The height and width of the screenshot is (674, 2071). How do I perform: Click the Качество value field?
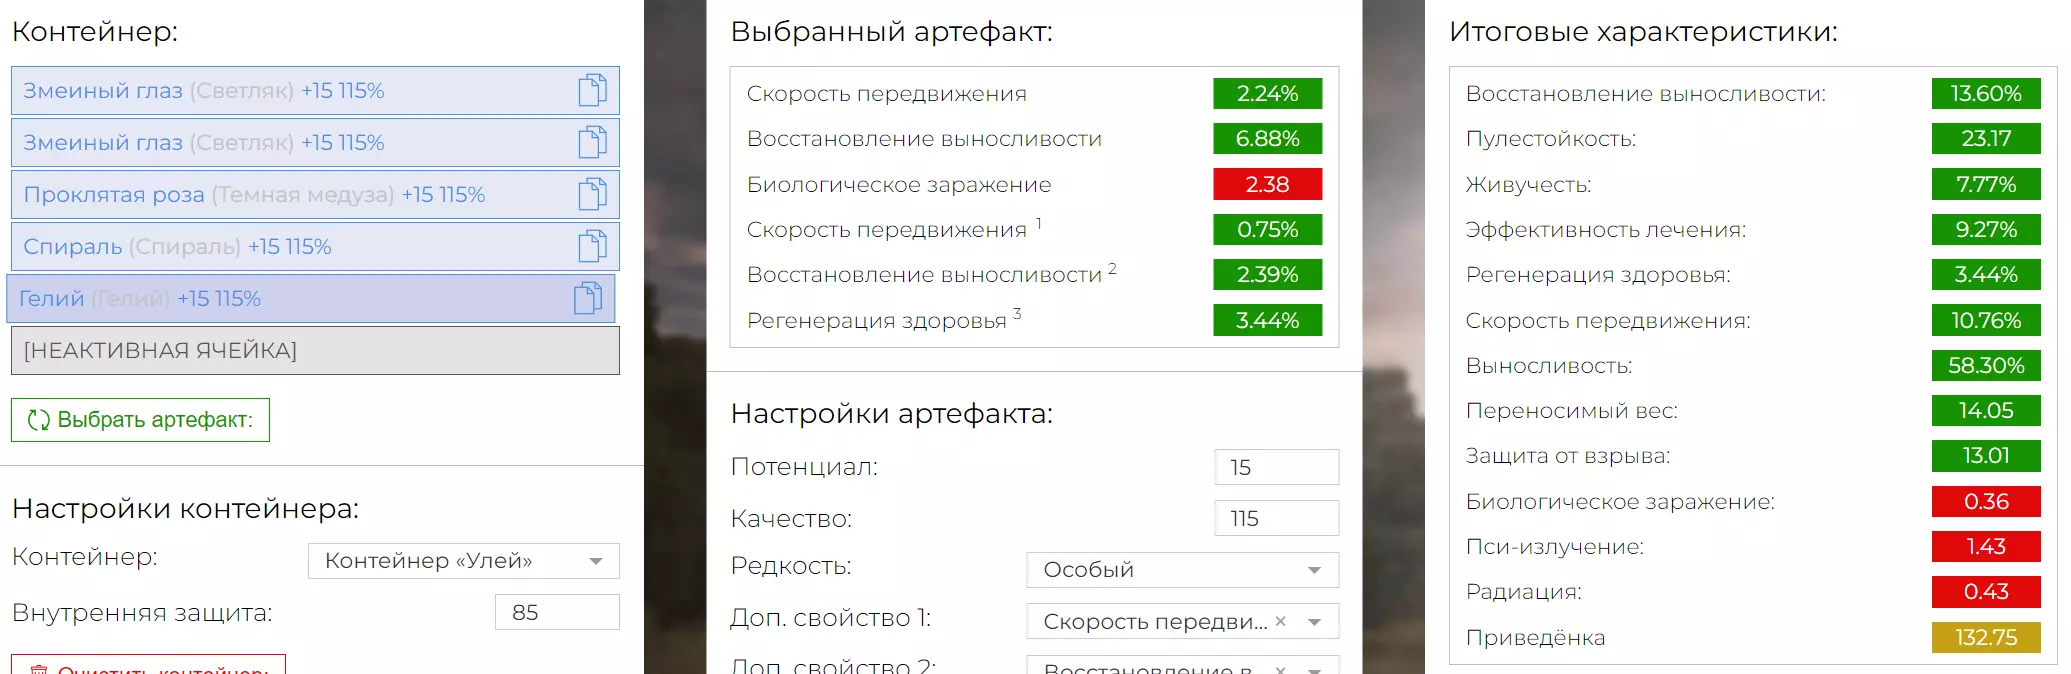(x=1276, y=518)
